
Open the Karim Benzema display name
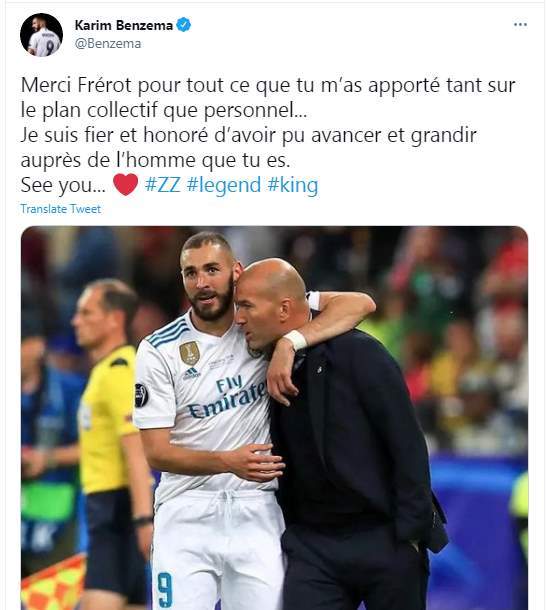coord(124,25)
